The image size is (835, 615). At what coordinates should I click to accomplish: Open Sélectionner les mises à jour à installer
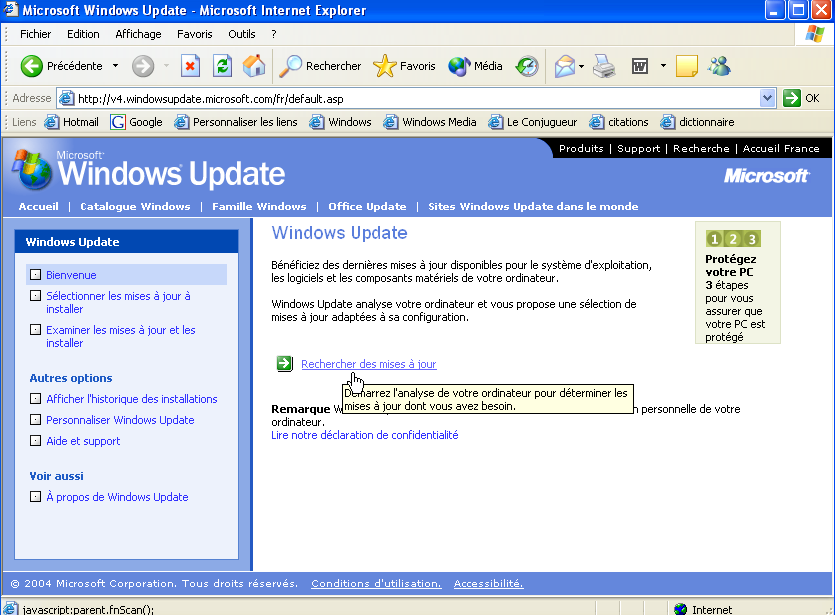point(118,302)
